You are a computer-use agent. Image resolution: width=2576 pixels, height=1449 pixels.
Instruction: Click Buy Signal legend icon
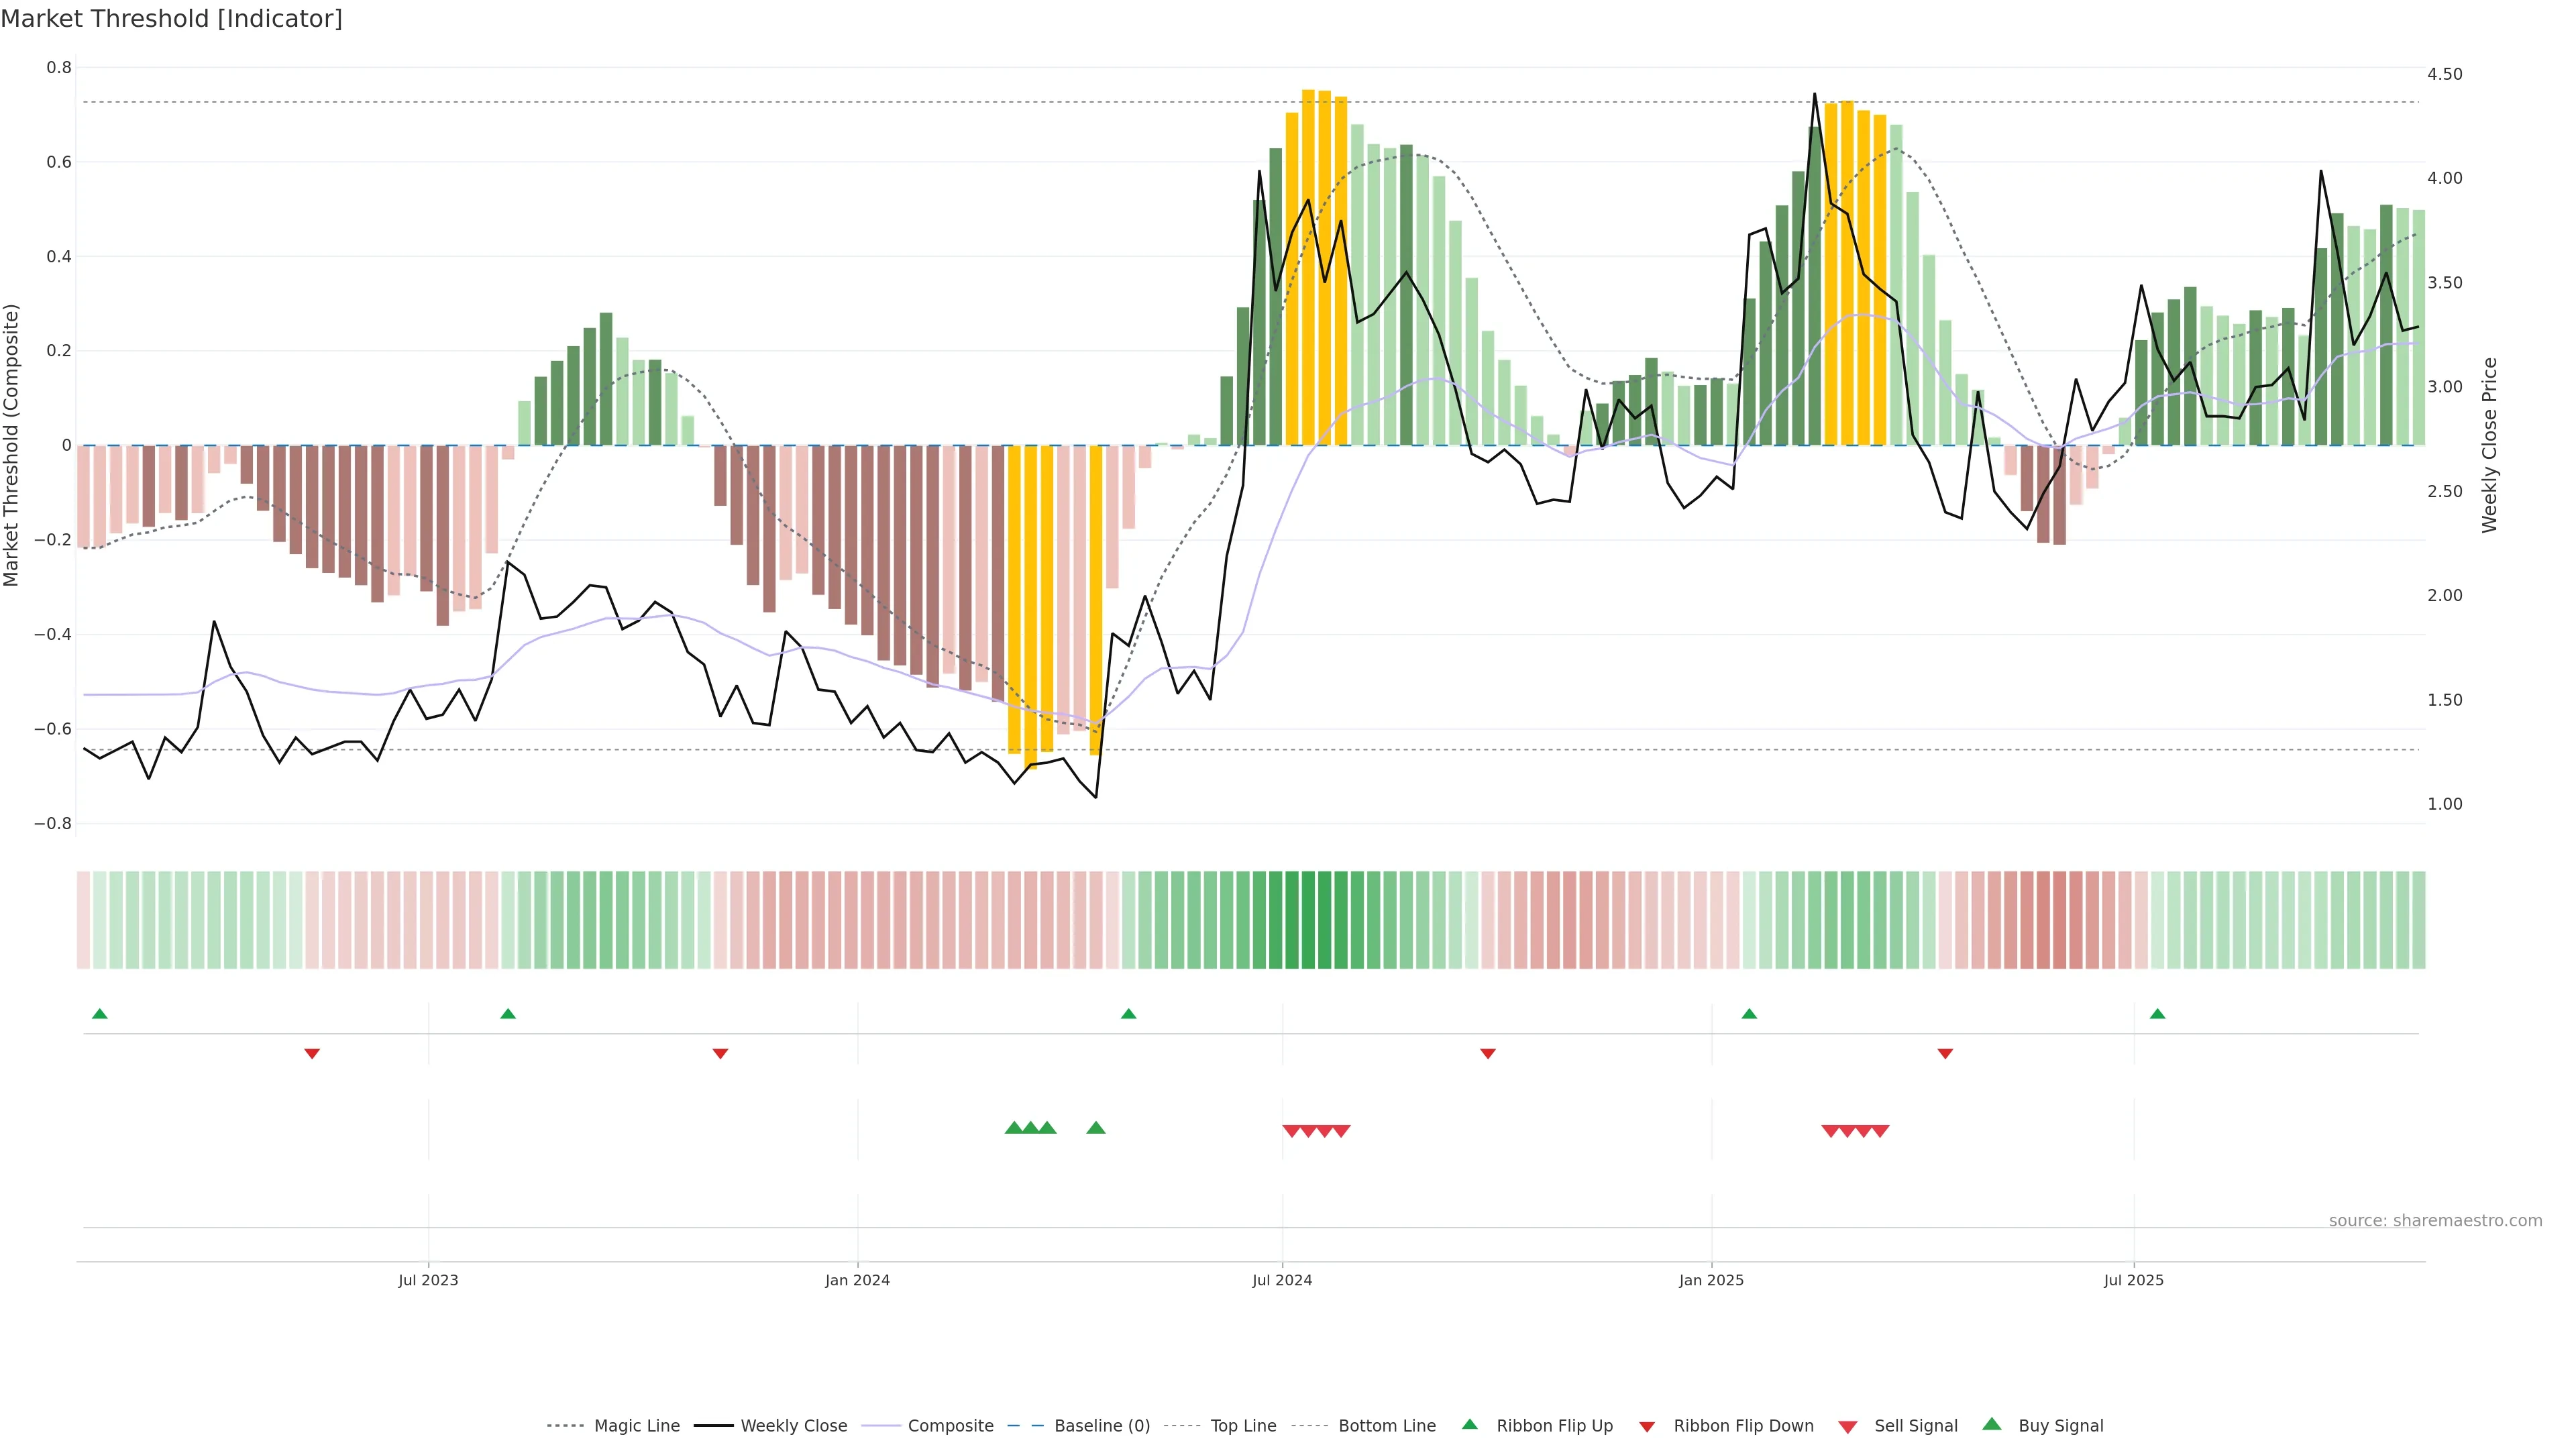(1992, 1424)
